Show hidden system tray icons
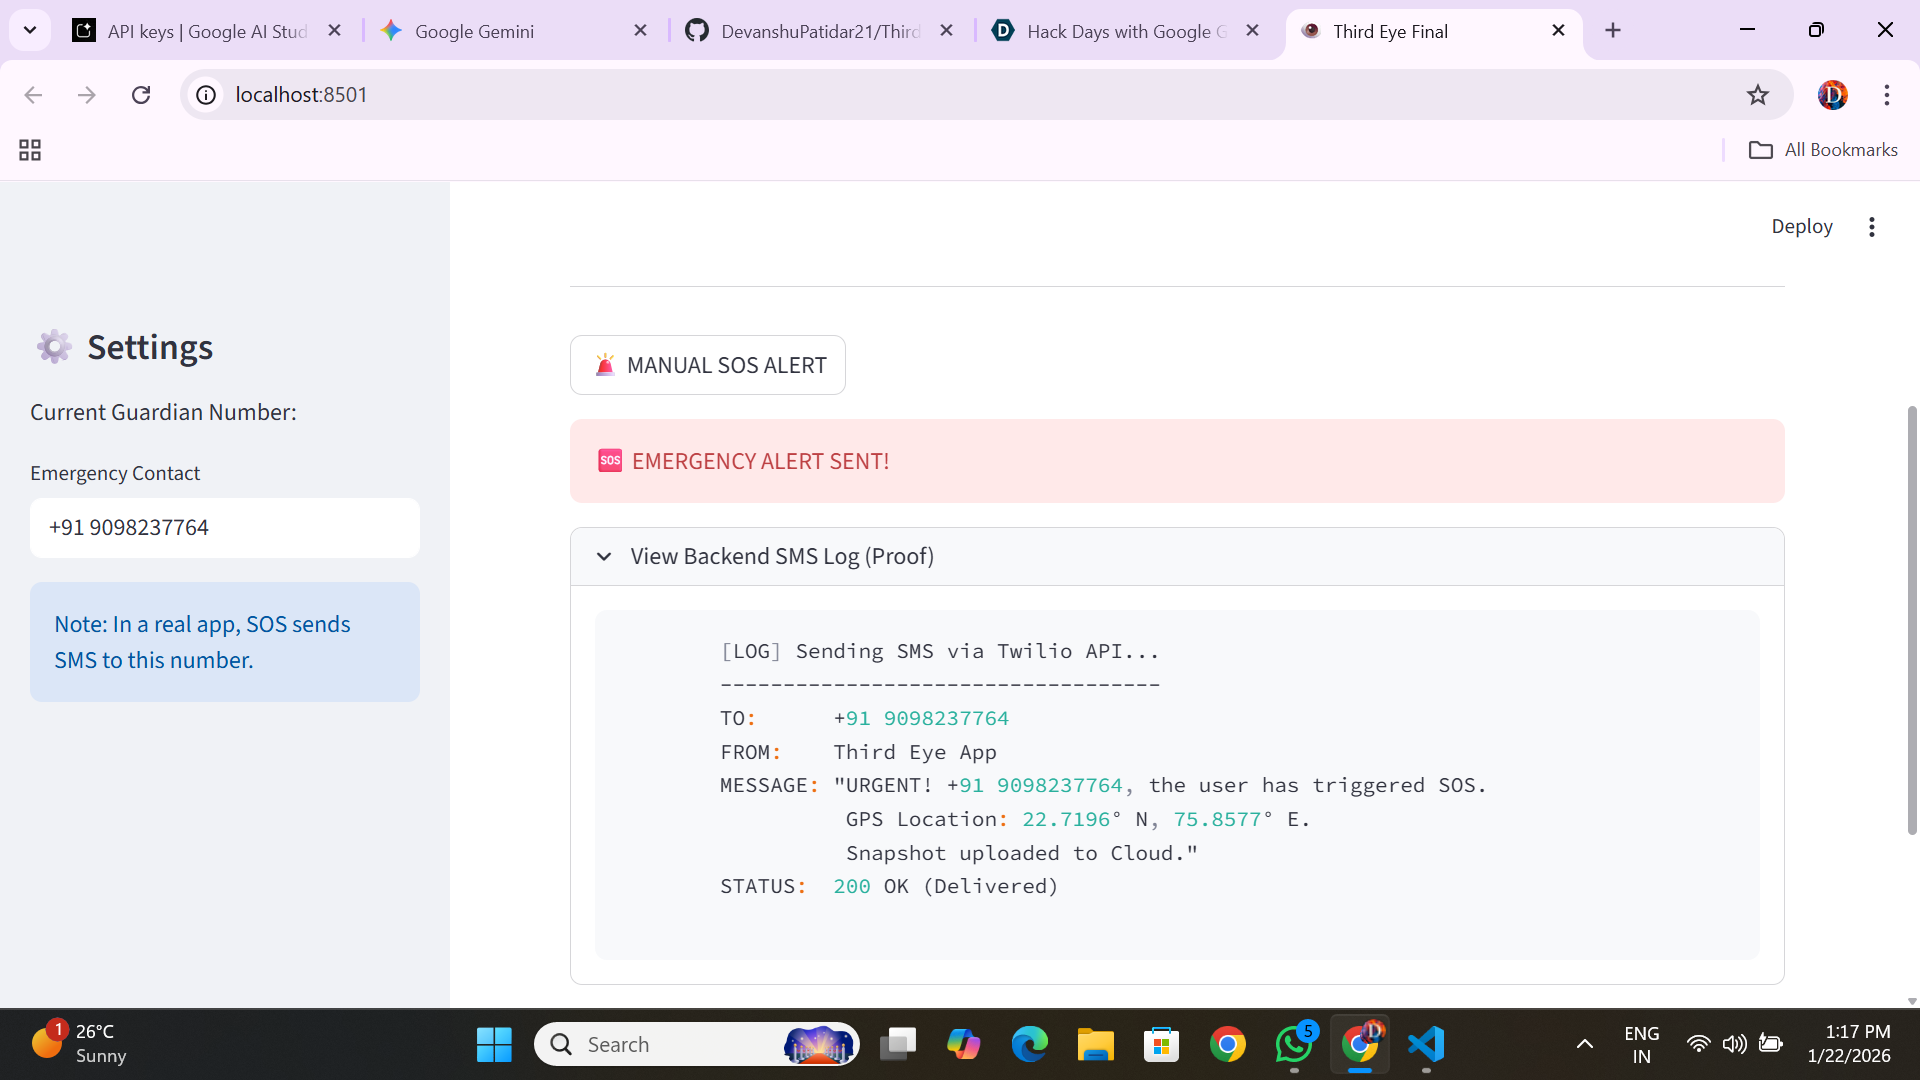 click(1585, 1044)
